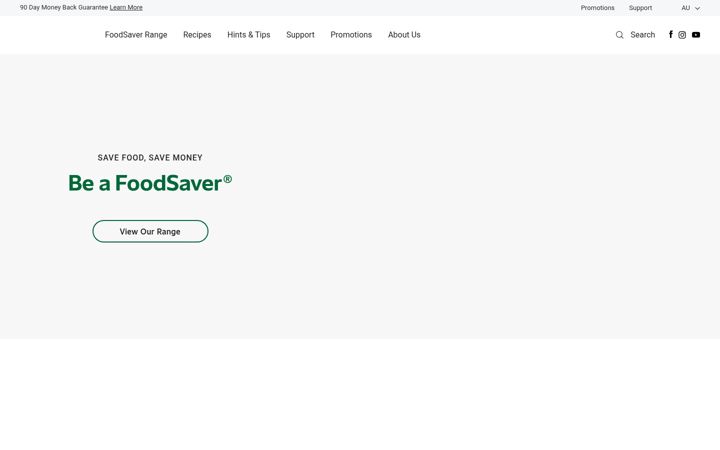Open Support link in top bar
The height and width of the screenshot is (450, 720).
pyautogui.click(x=640, y=8)
